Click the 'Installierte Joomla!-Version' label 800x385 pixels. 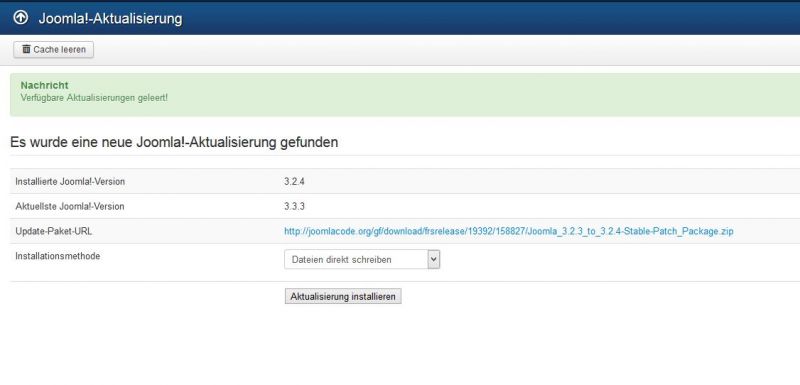tap(70, 182)
